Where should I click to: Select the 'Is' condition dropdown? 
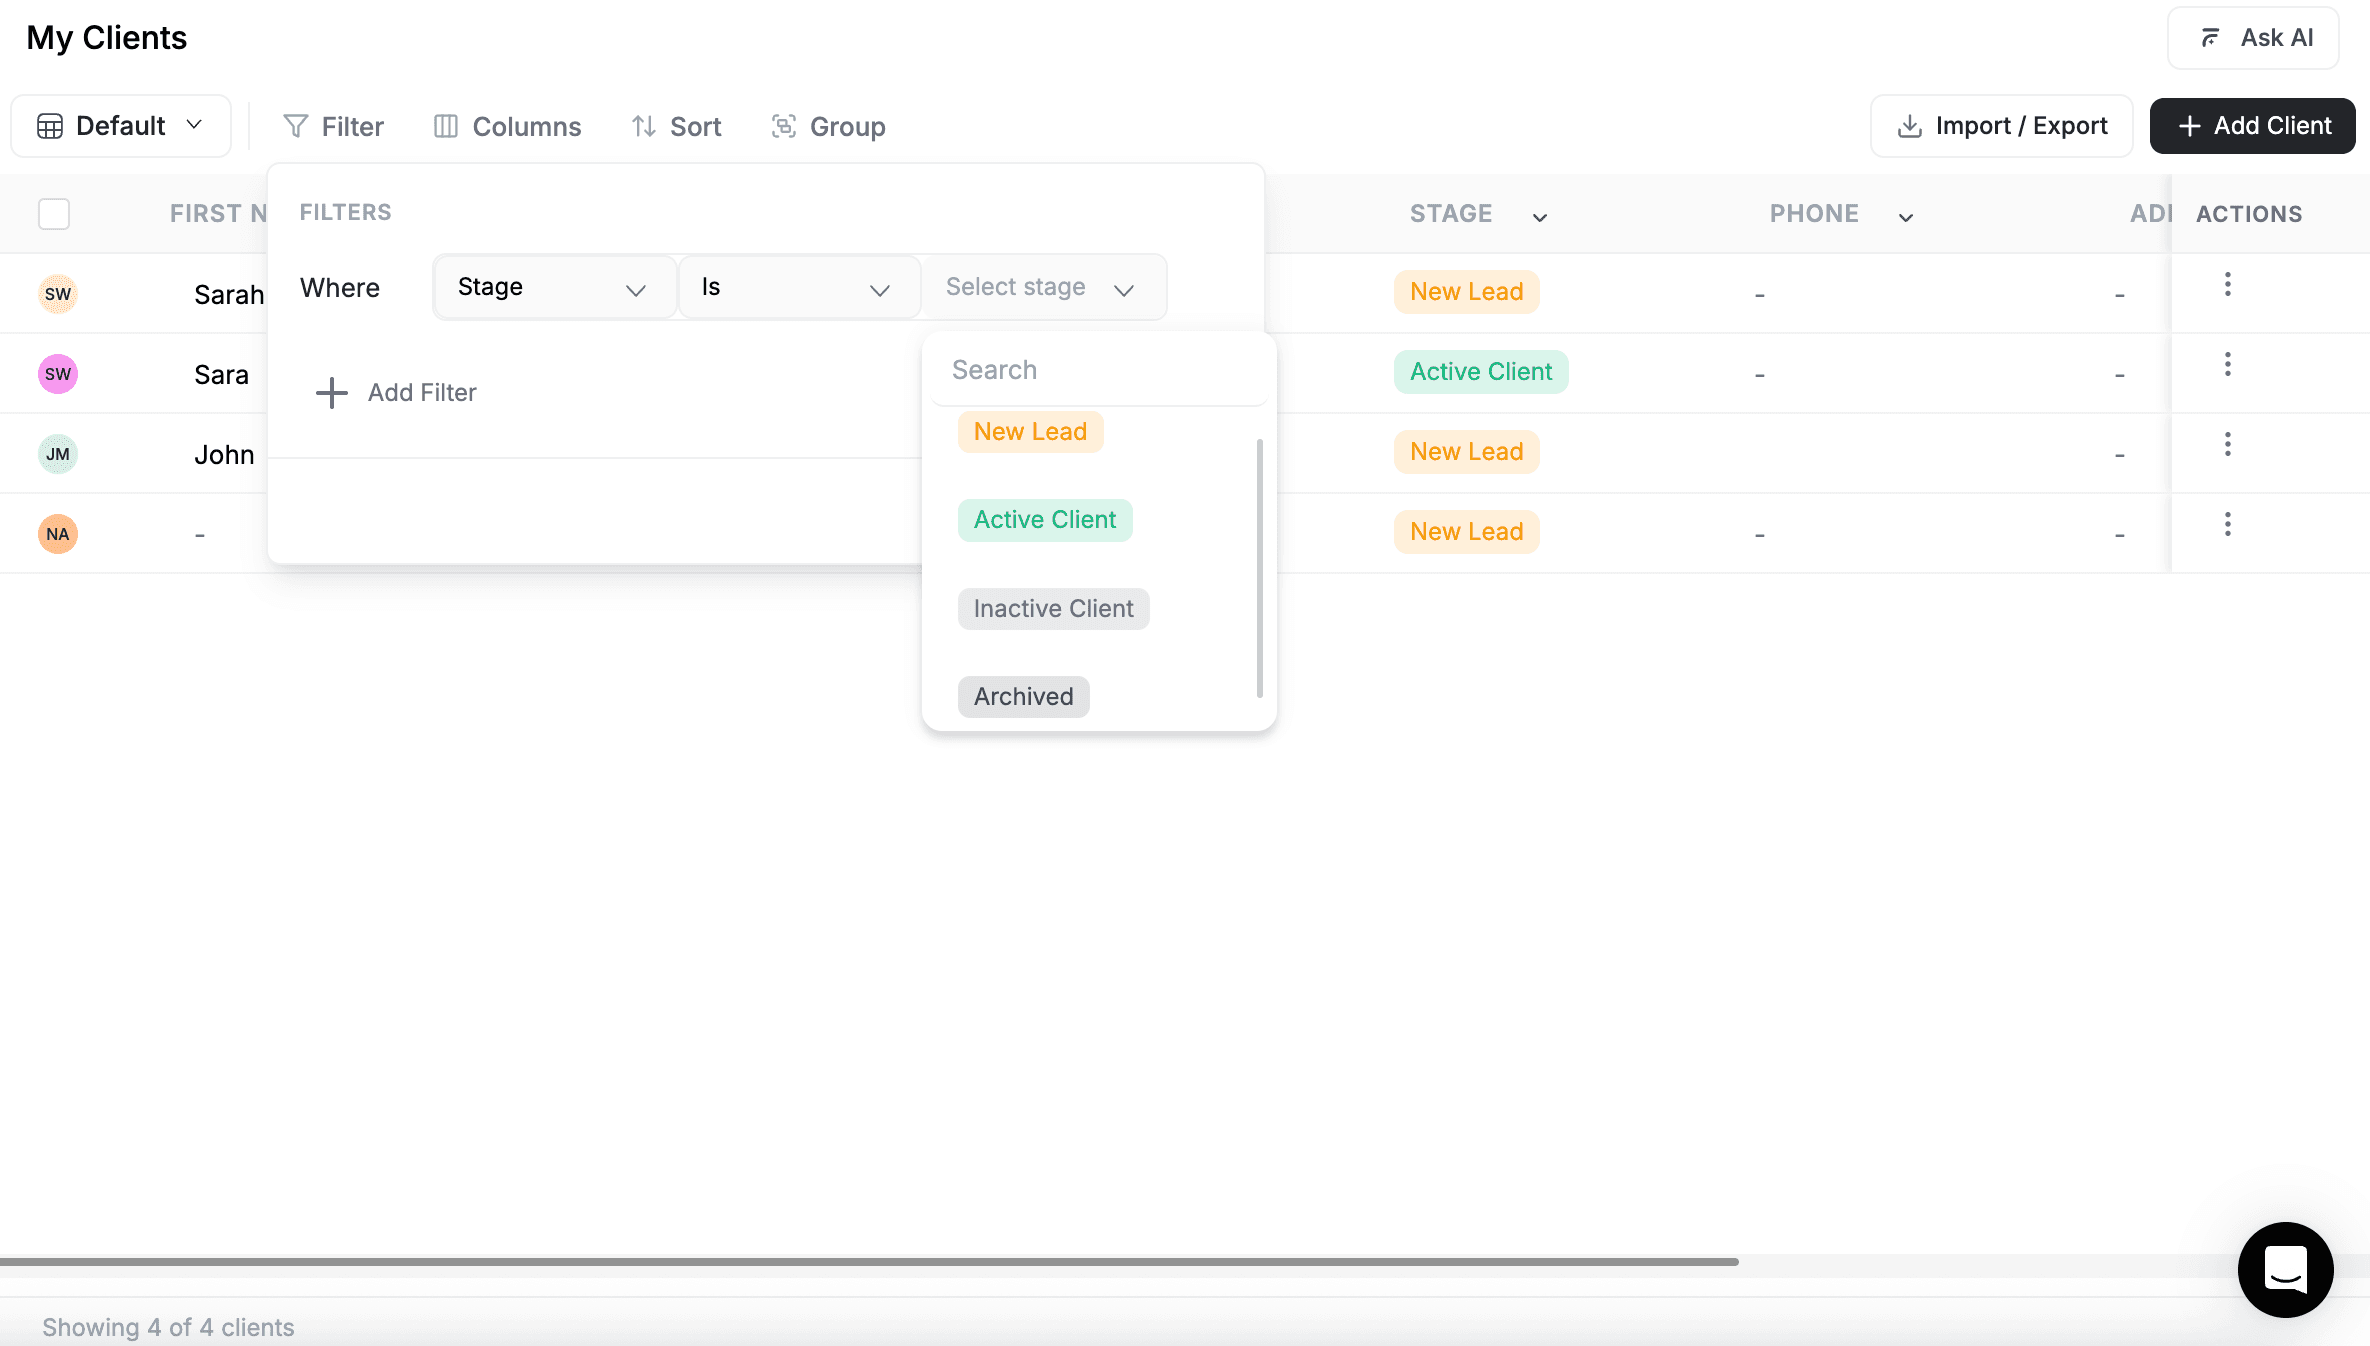point(798,287)
